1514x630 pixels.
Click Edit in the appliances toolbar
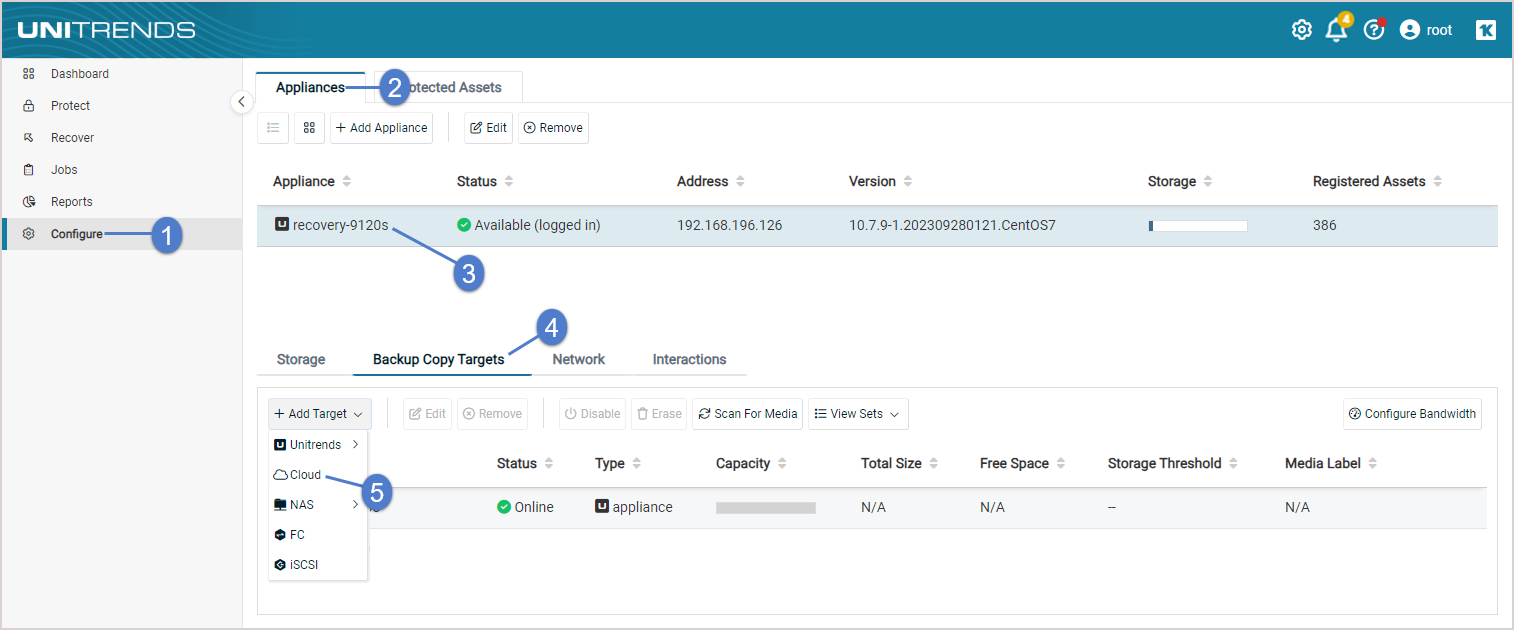[488, 128]
